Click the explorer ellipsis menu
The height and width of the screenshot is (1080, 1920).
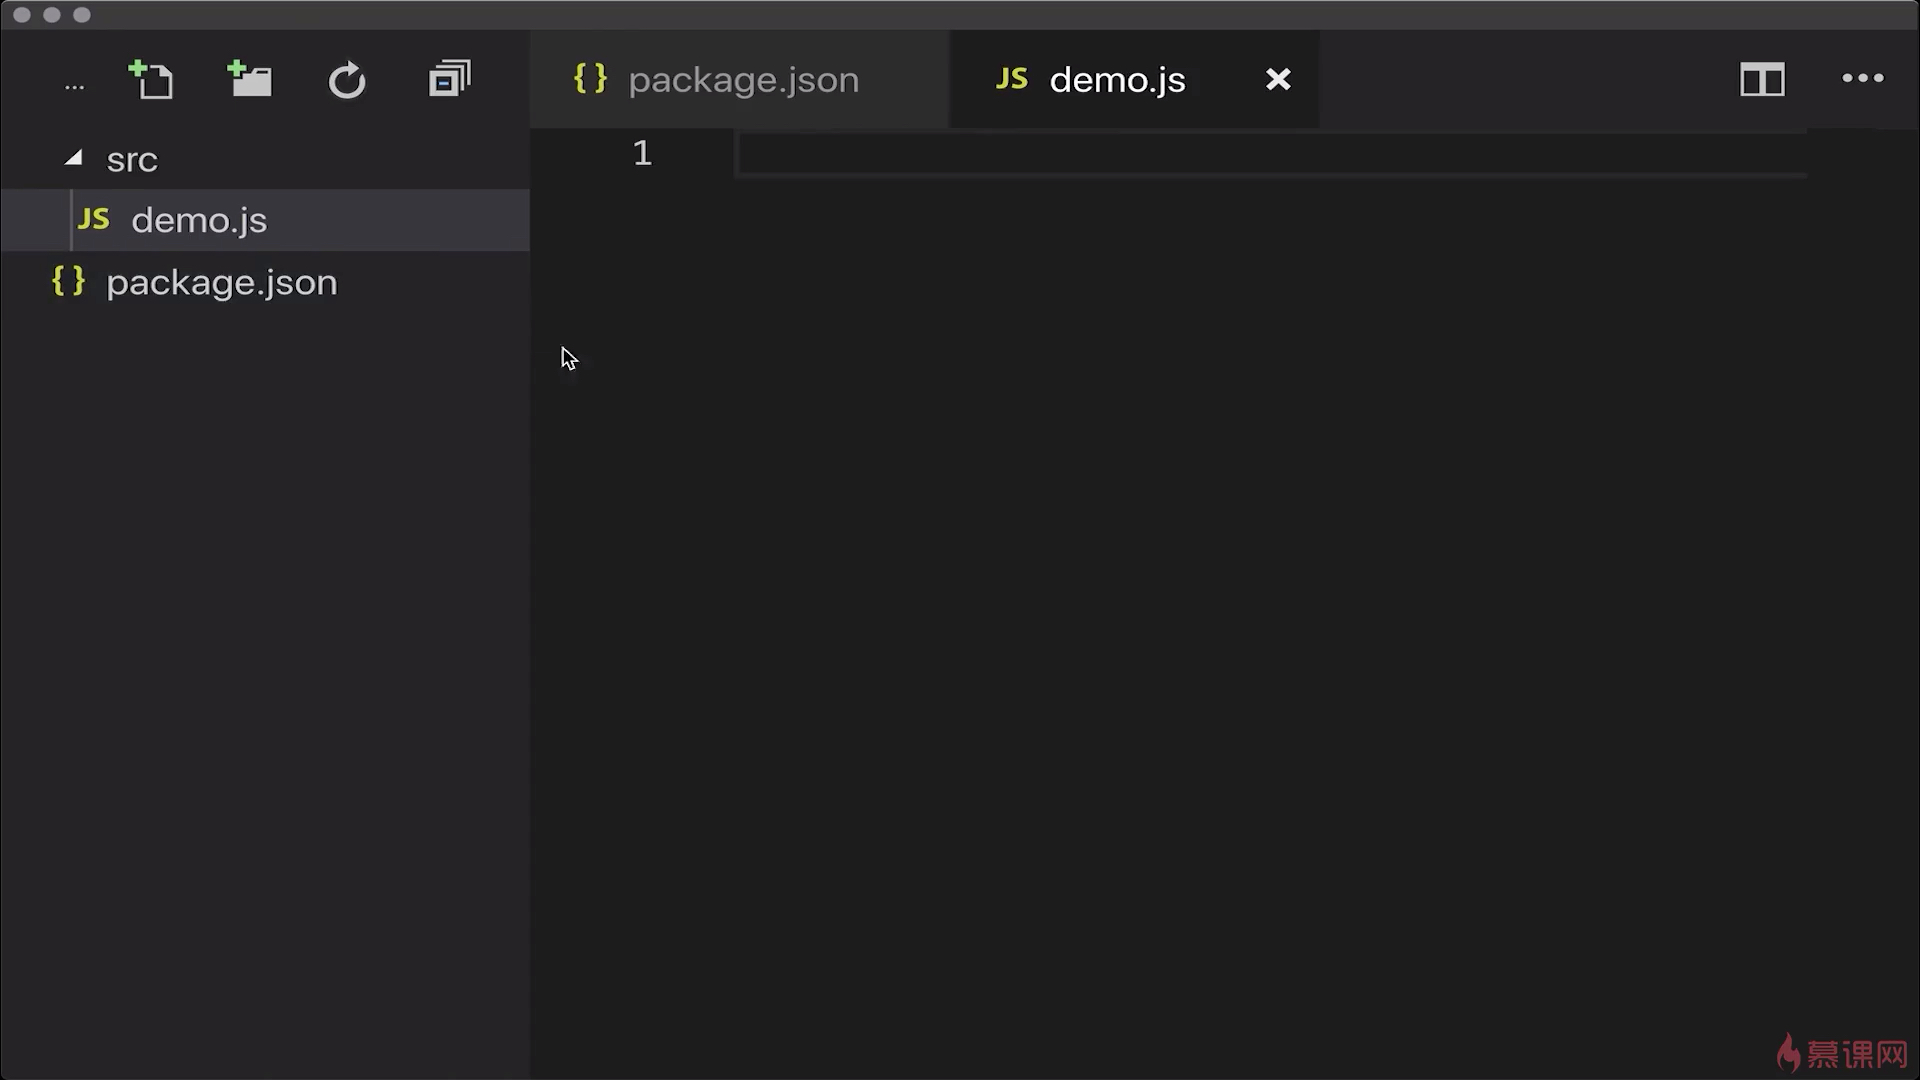[74, 86]
